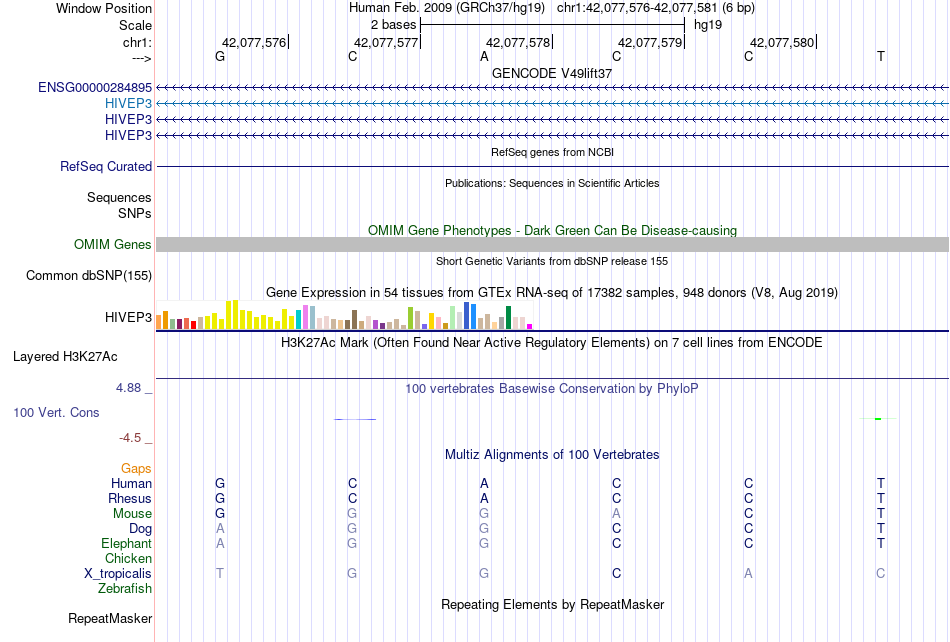Click the Rhesus alignment row label

[130, 498]
